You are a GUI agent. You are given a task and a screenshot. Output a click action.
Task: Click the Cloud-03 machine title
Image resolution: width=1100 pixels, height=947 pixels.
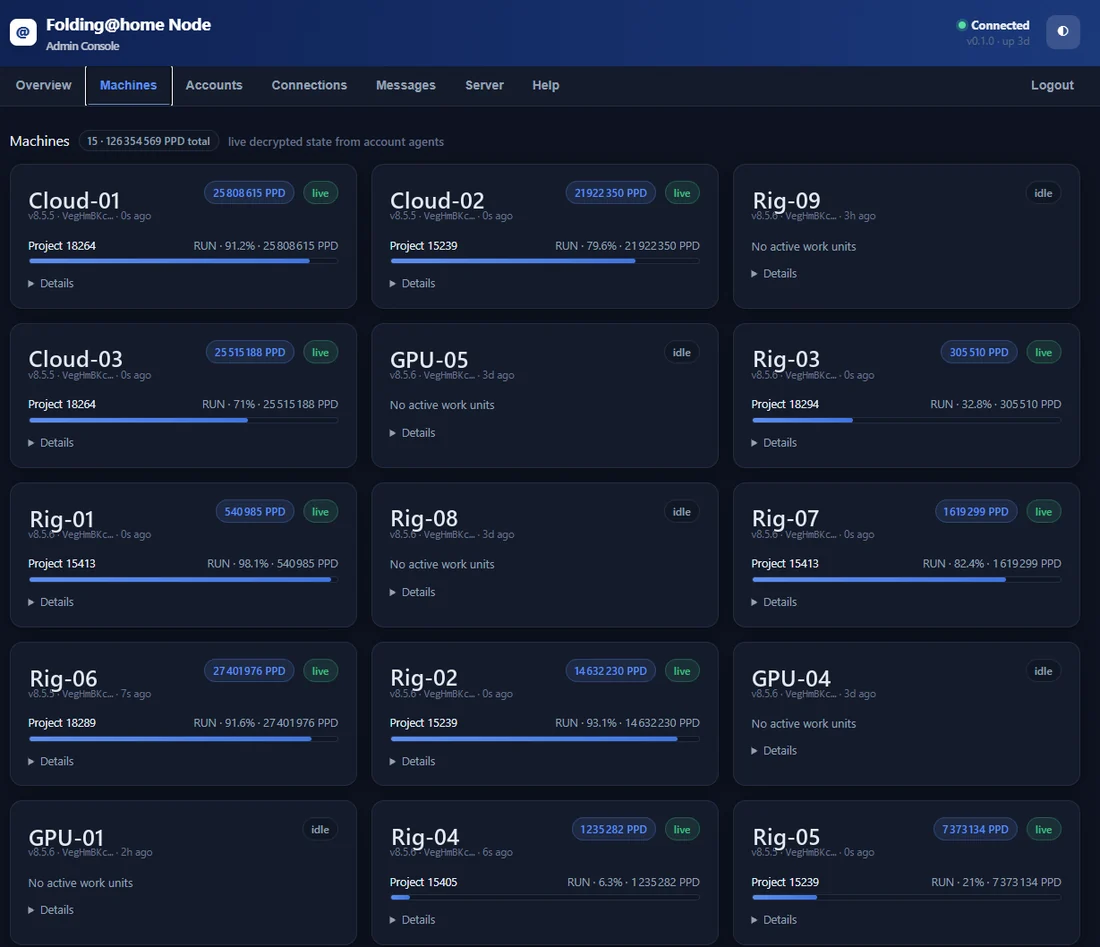(75, 359)
